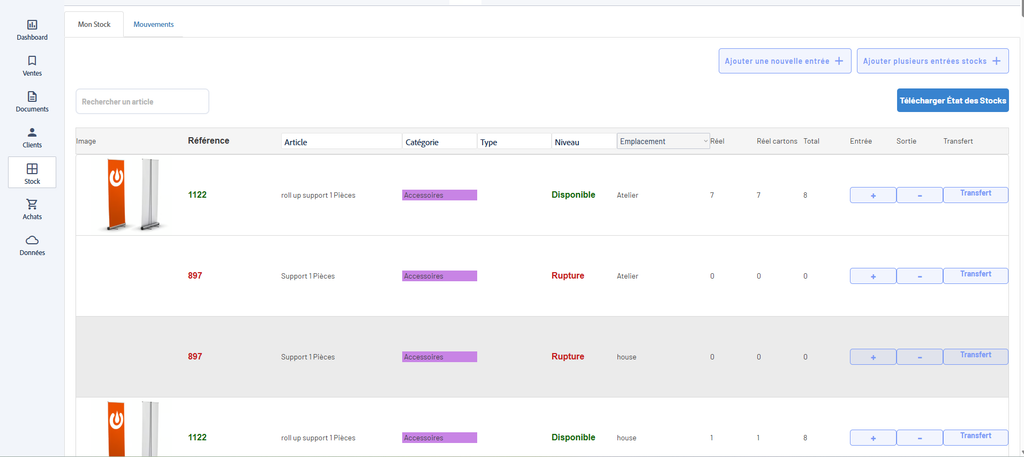Open the Documents sidebar icon
Image resolution: width=1024 pixels, height=457 pixels.
32,97
